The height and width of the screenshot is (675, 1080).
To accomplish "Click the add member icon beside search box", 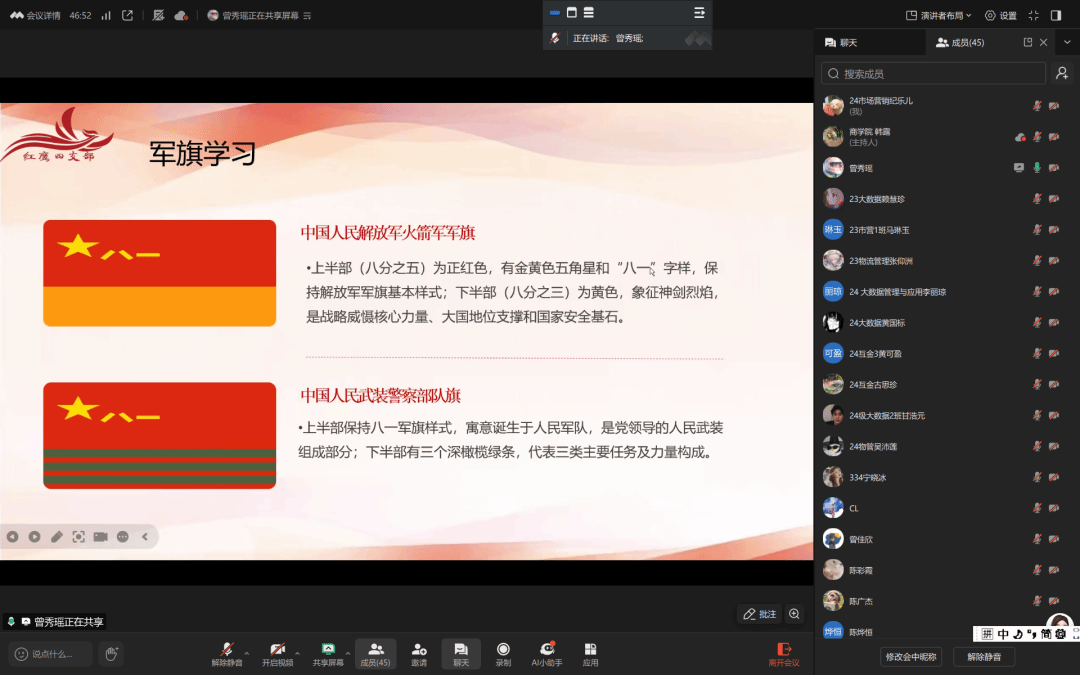I will pyautogui.click(x=1062, y=73).
